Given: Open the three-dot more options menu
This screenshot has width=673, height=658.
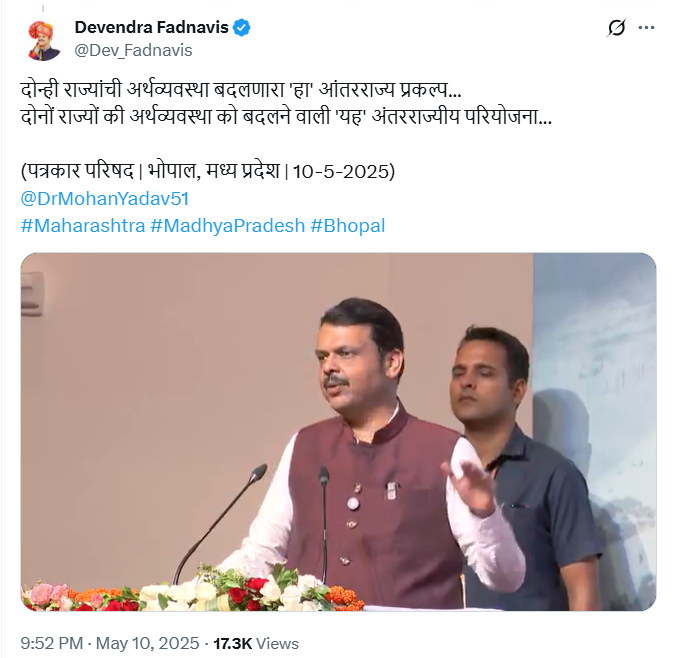Looking at the screenshot, I should tap(646, 28).
